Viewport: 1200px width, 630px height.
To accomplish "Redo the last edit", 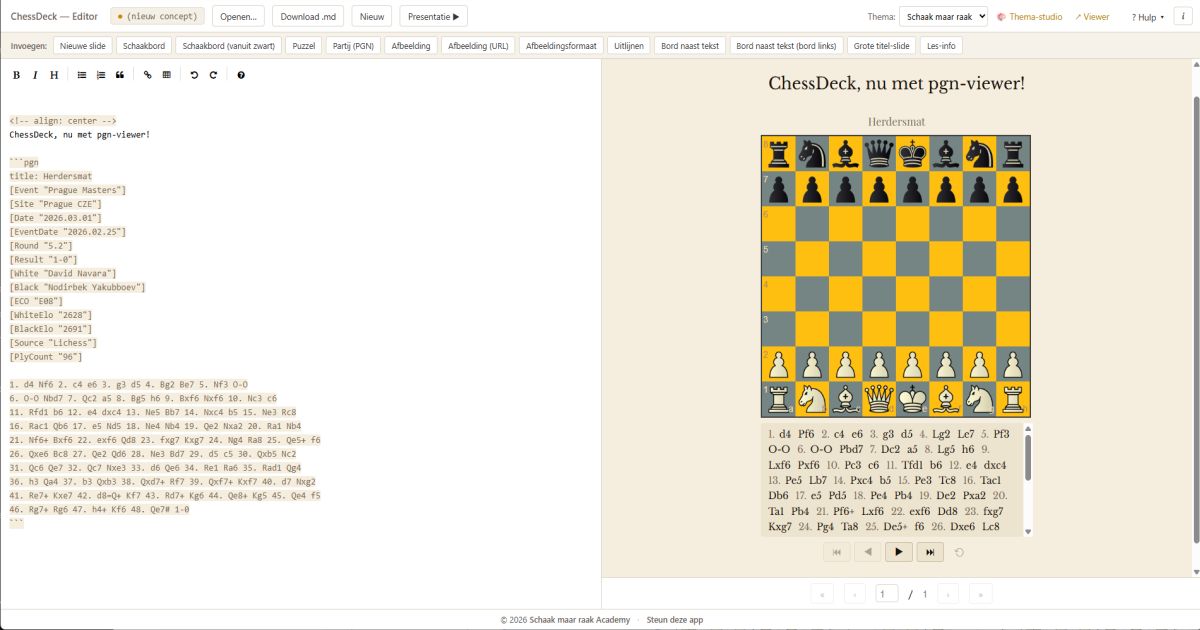I will coord(213,75).
